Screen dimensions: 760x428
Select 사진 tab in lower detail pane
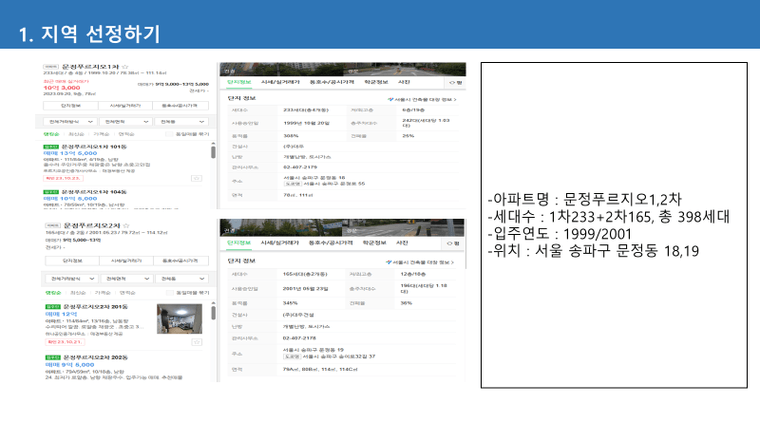(x=402, y=243)
